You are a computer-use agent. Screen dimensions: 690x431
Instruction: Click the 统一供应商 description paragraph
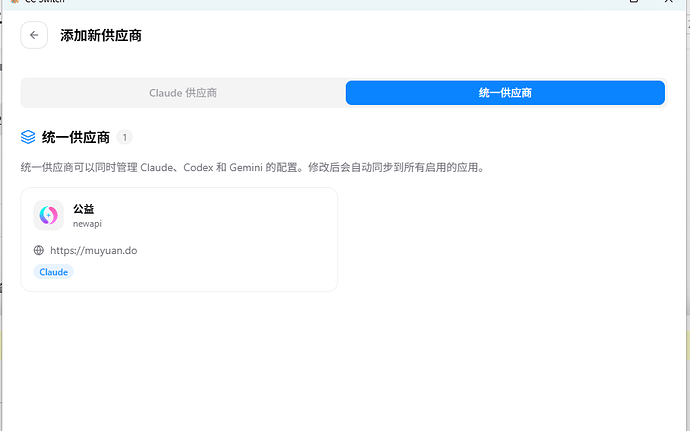253,168
